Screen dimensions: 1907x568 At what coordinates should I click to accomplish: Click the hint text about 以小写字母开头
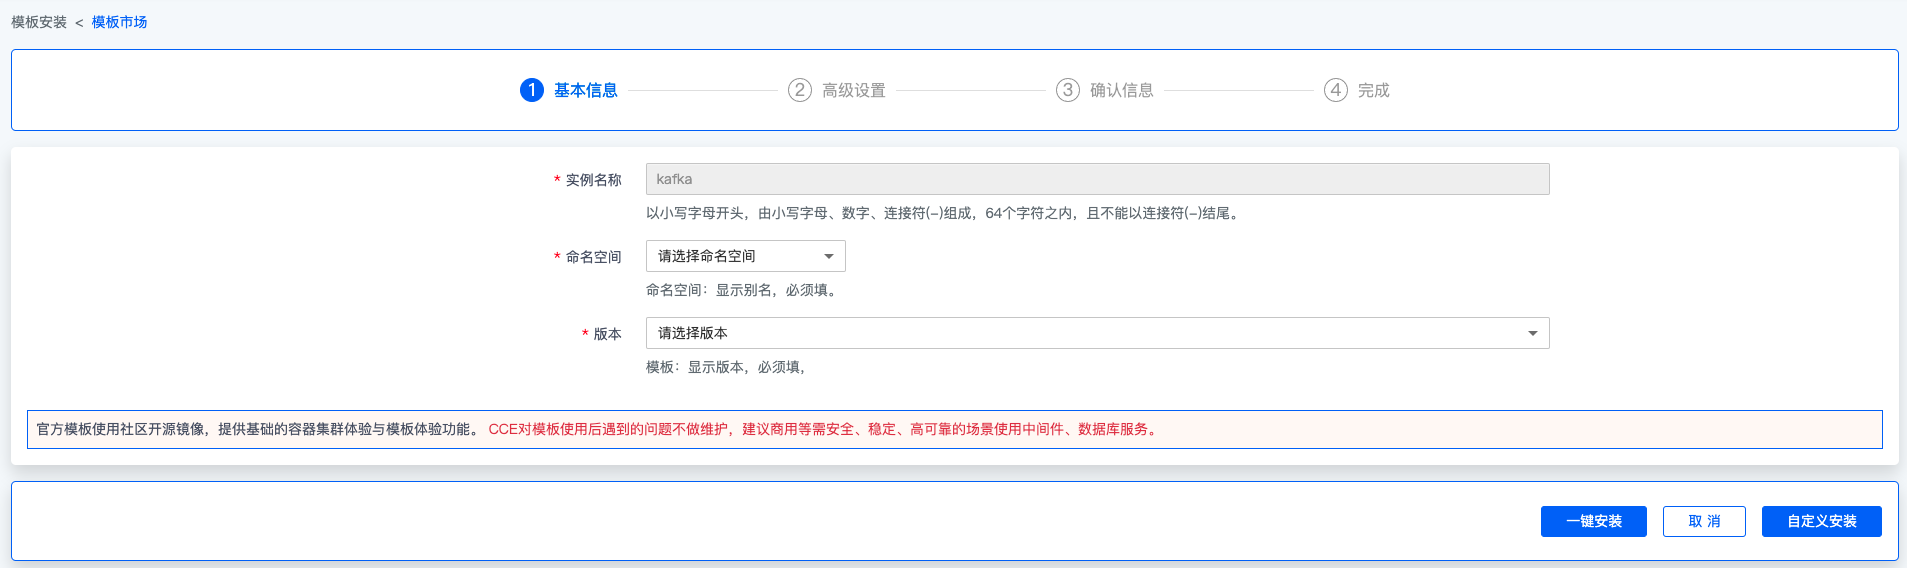pyautogui.click(x=945, y=213)
